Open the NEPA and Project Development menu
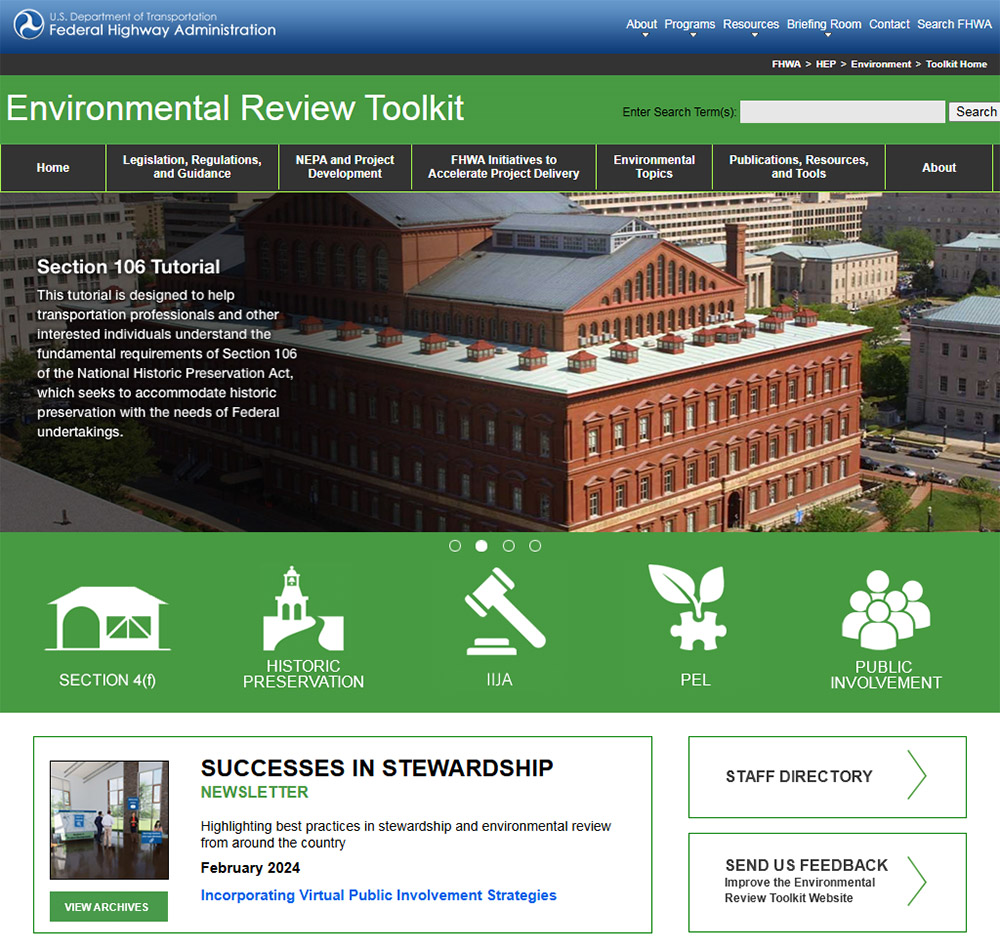1000x950 pixels. coord(344,167)
